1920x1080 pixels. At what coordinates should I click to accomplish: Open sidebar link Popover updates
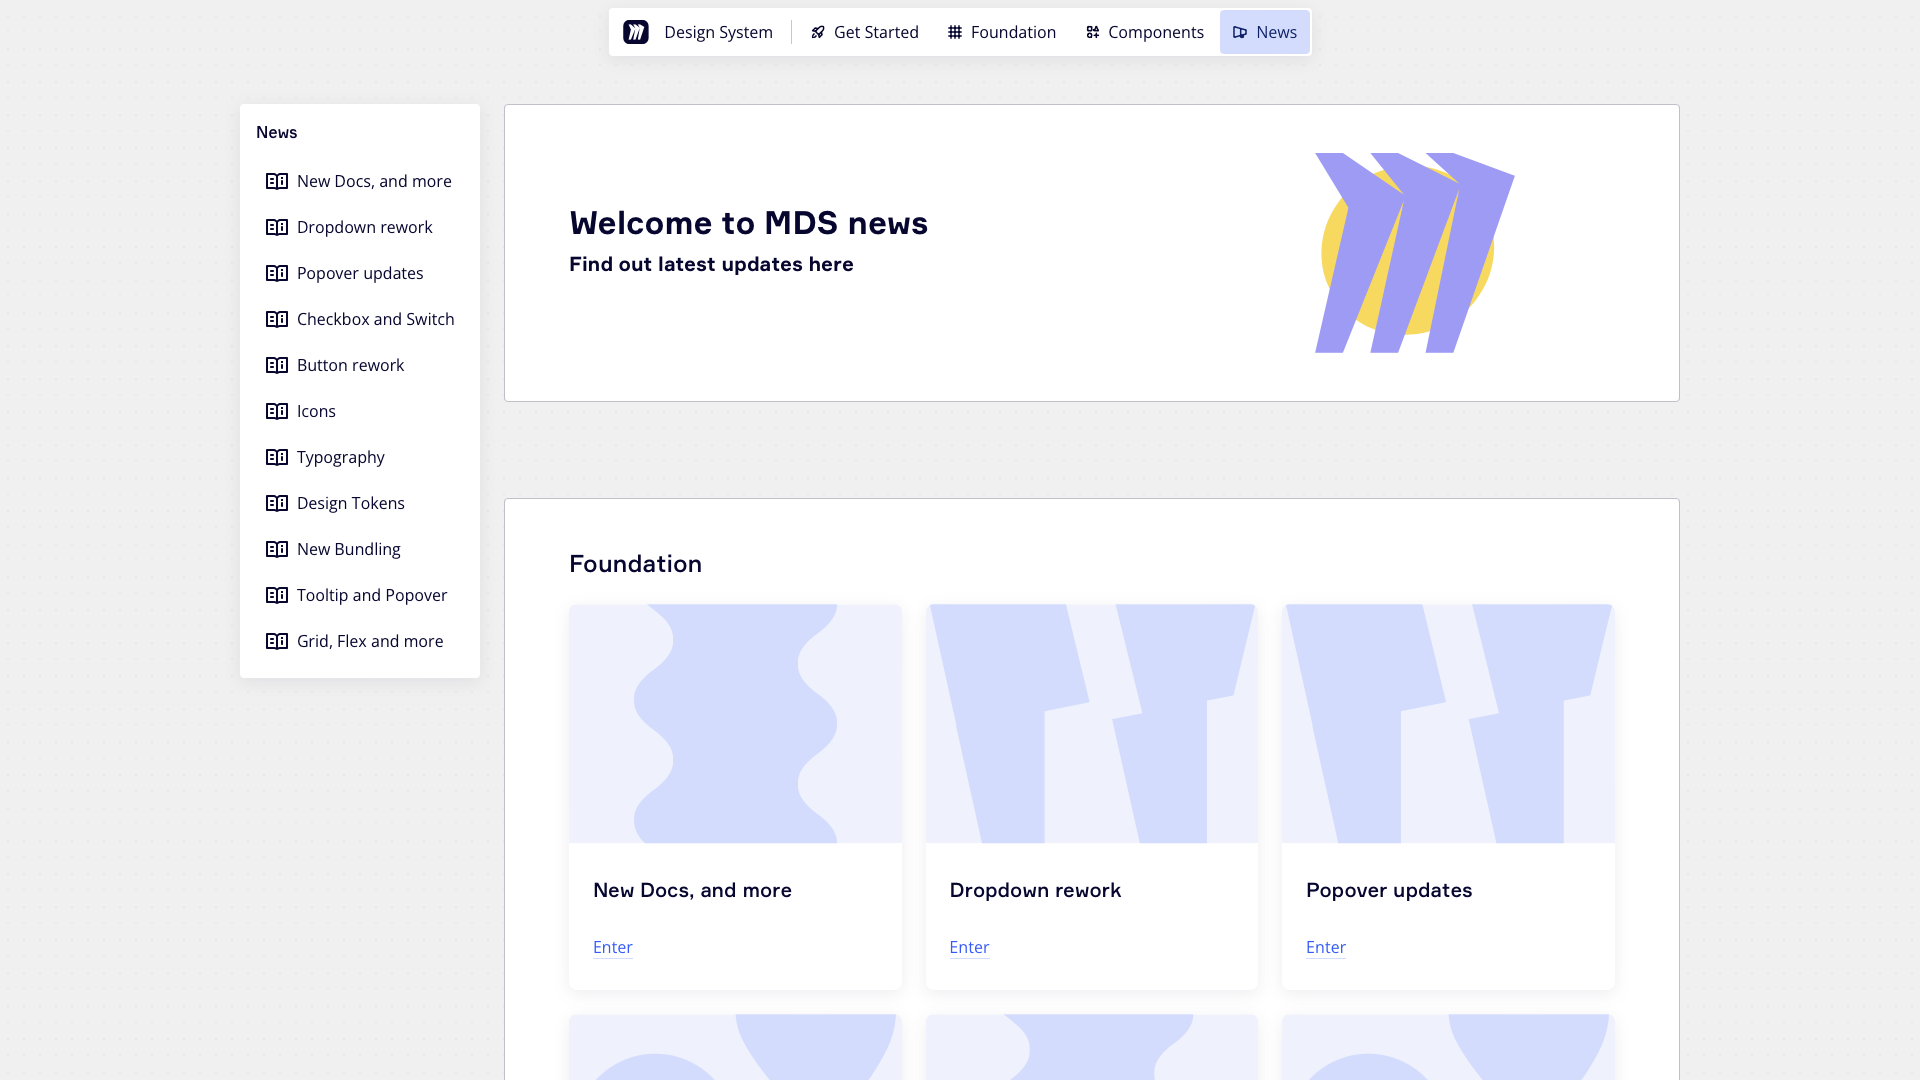tap(360, 273)
